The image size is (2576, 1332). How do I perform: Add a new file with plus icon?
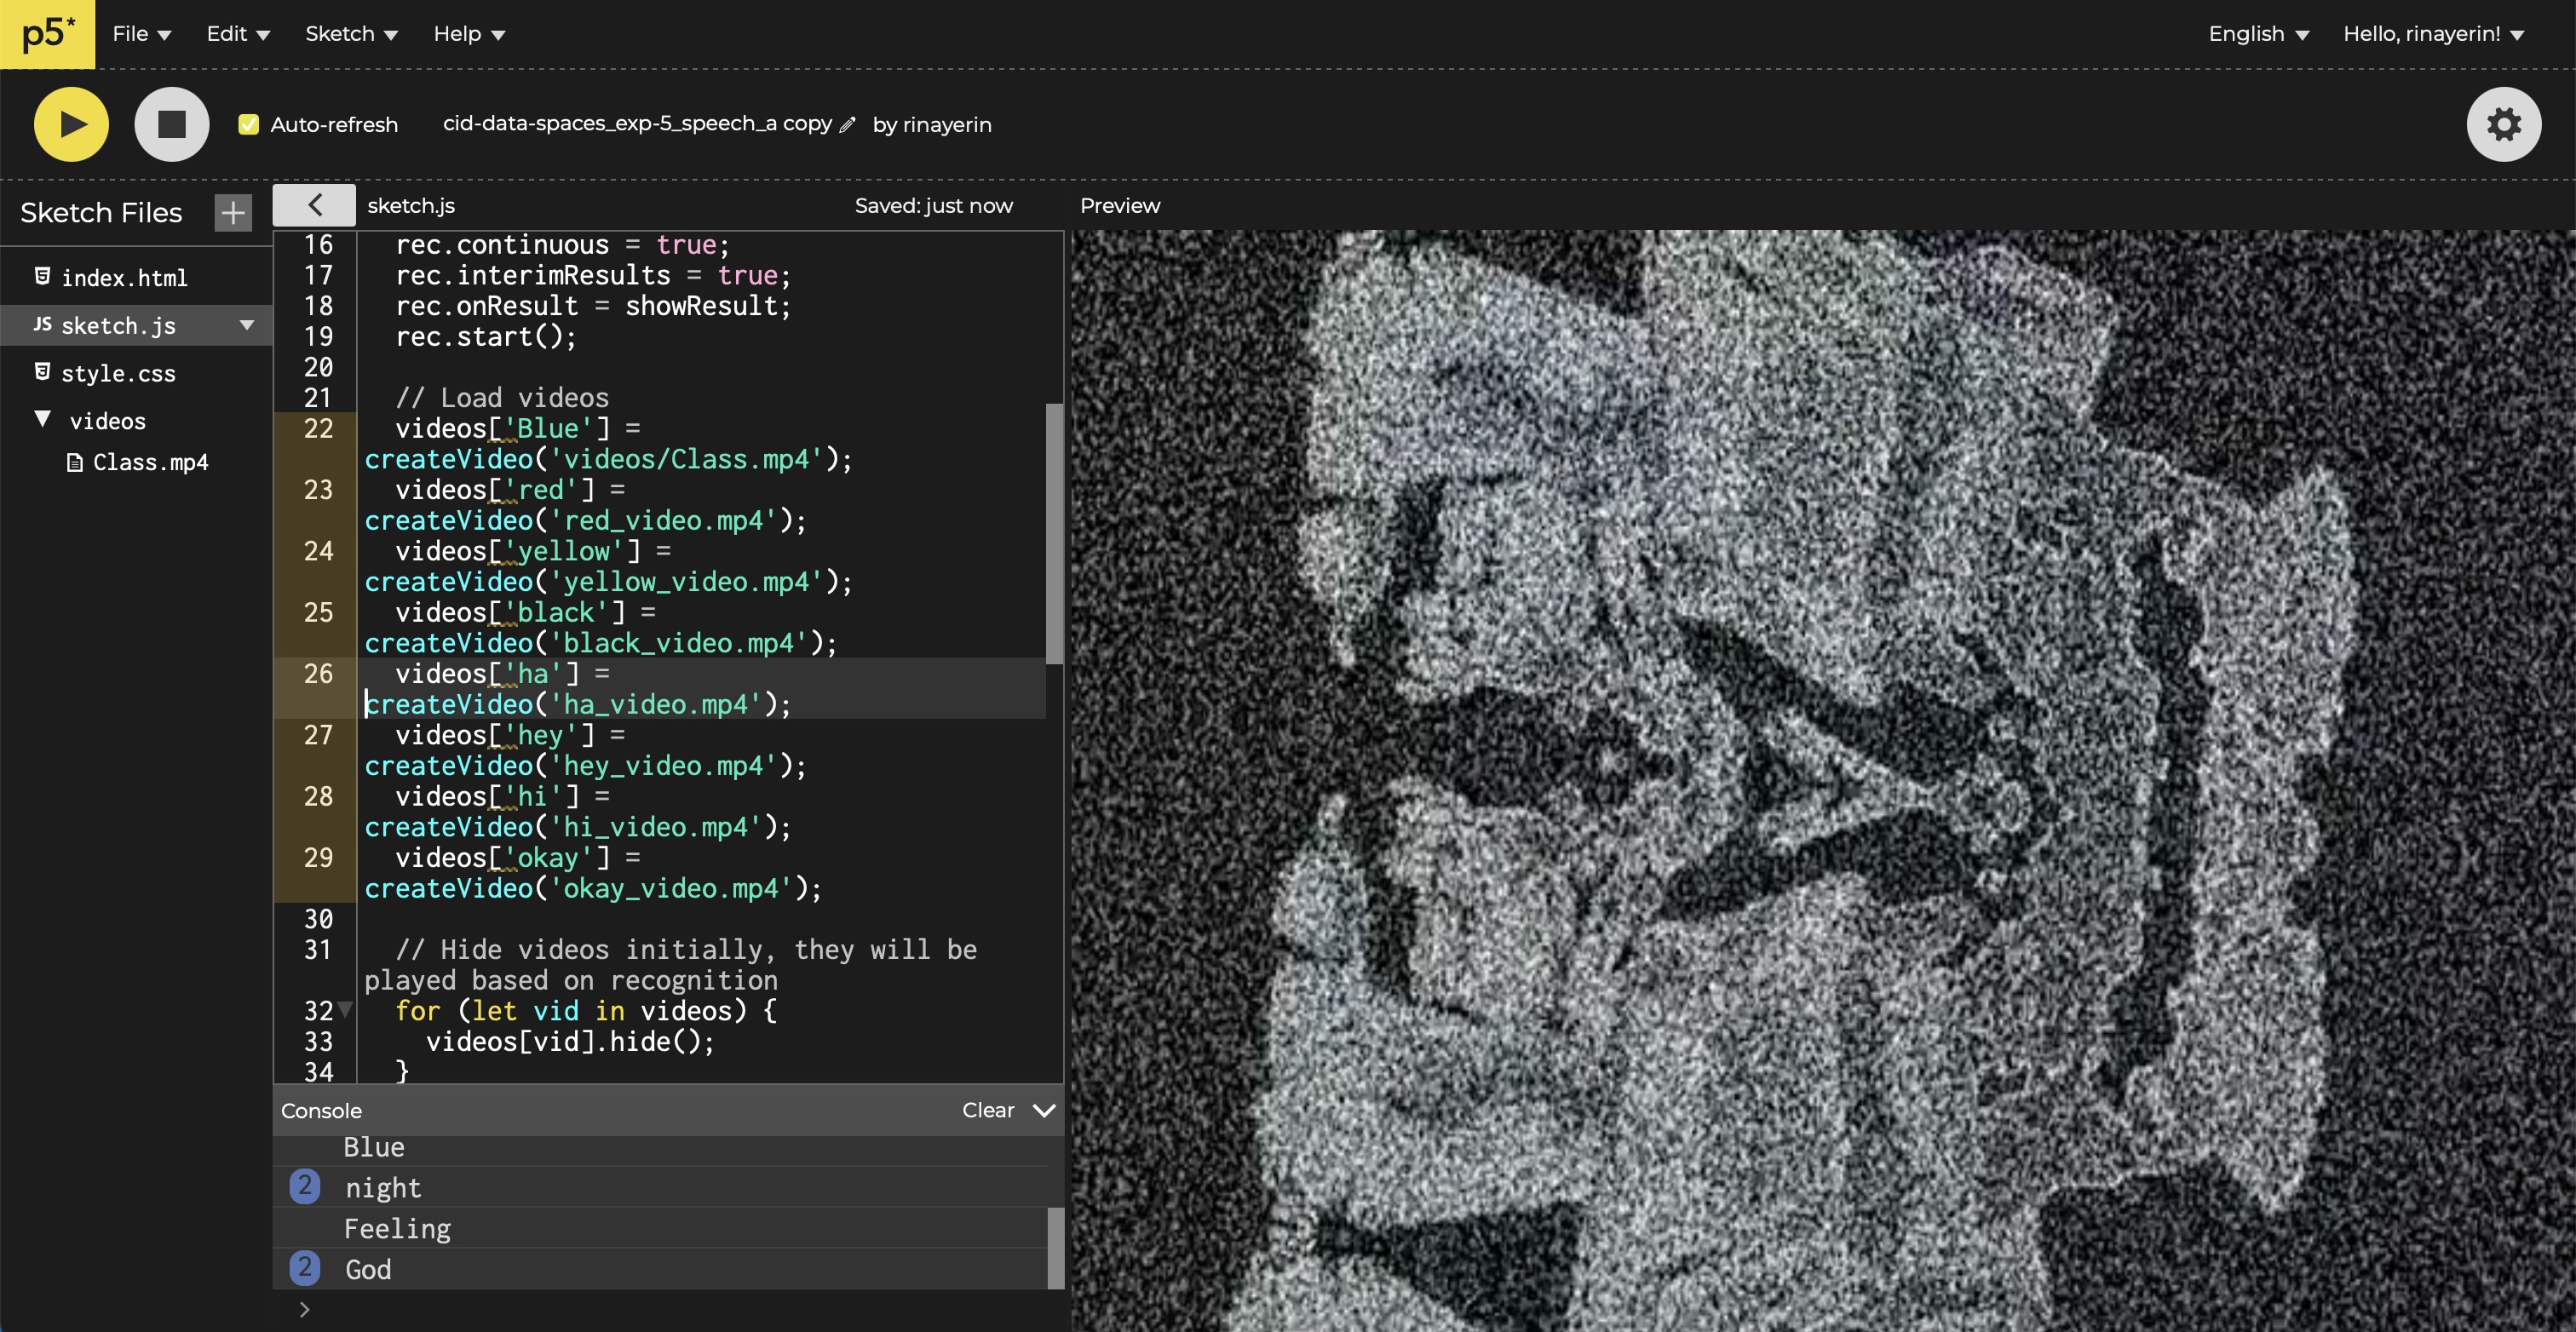tap(233, 212)
